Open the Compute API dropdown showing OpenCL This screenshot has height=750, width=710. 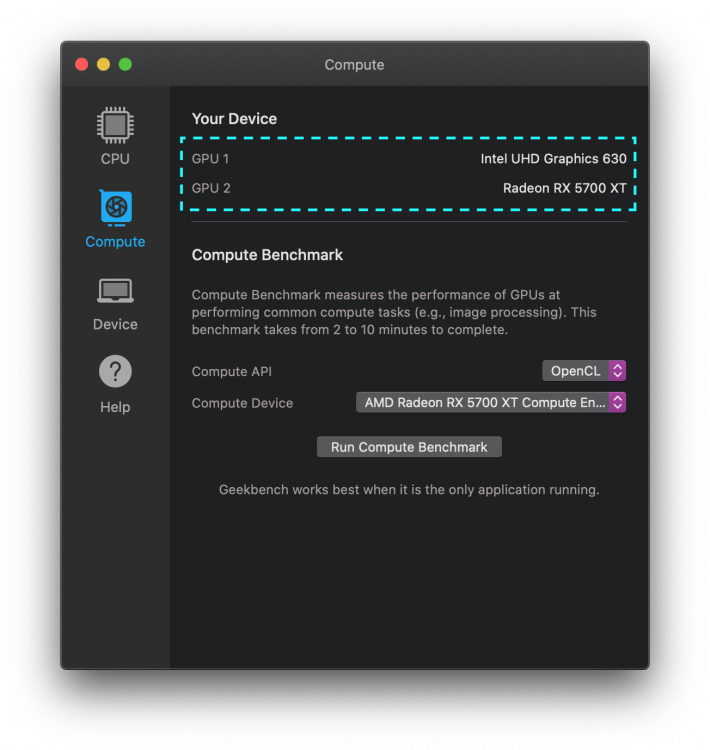(584, 371)
